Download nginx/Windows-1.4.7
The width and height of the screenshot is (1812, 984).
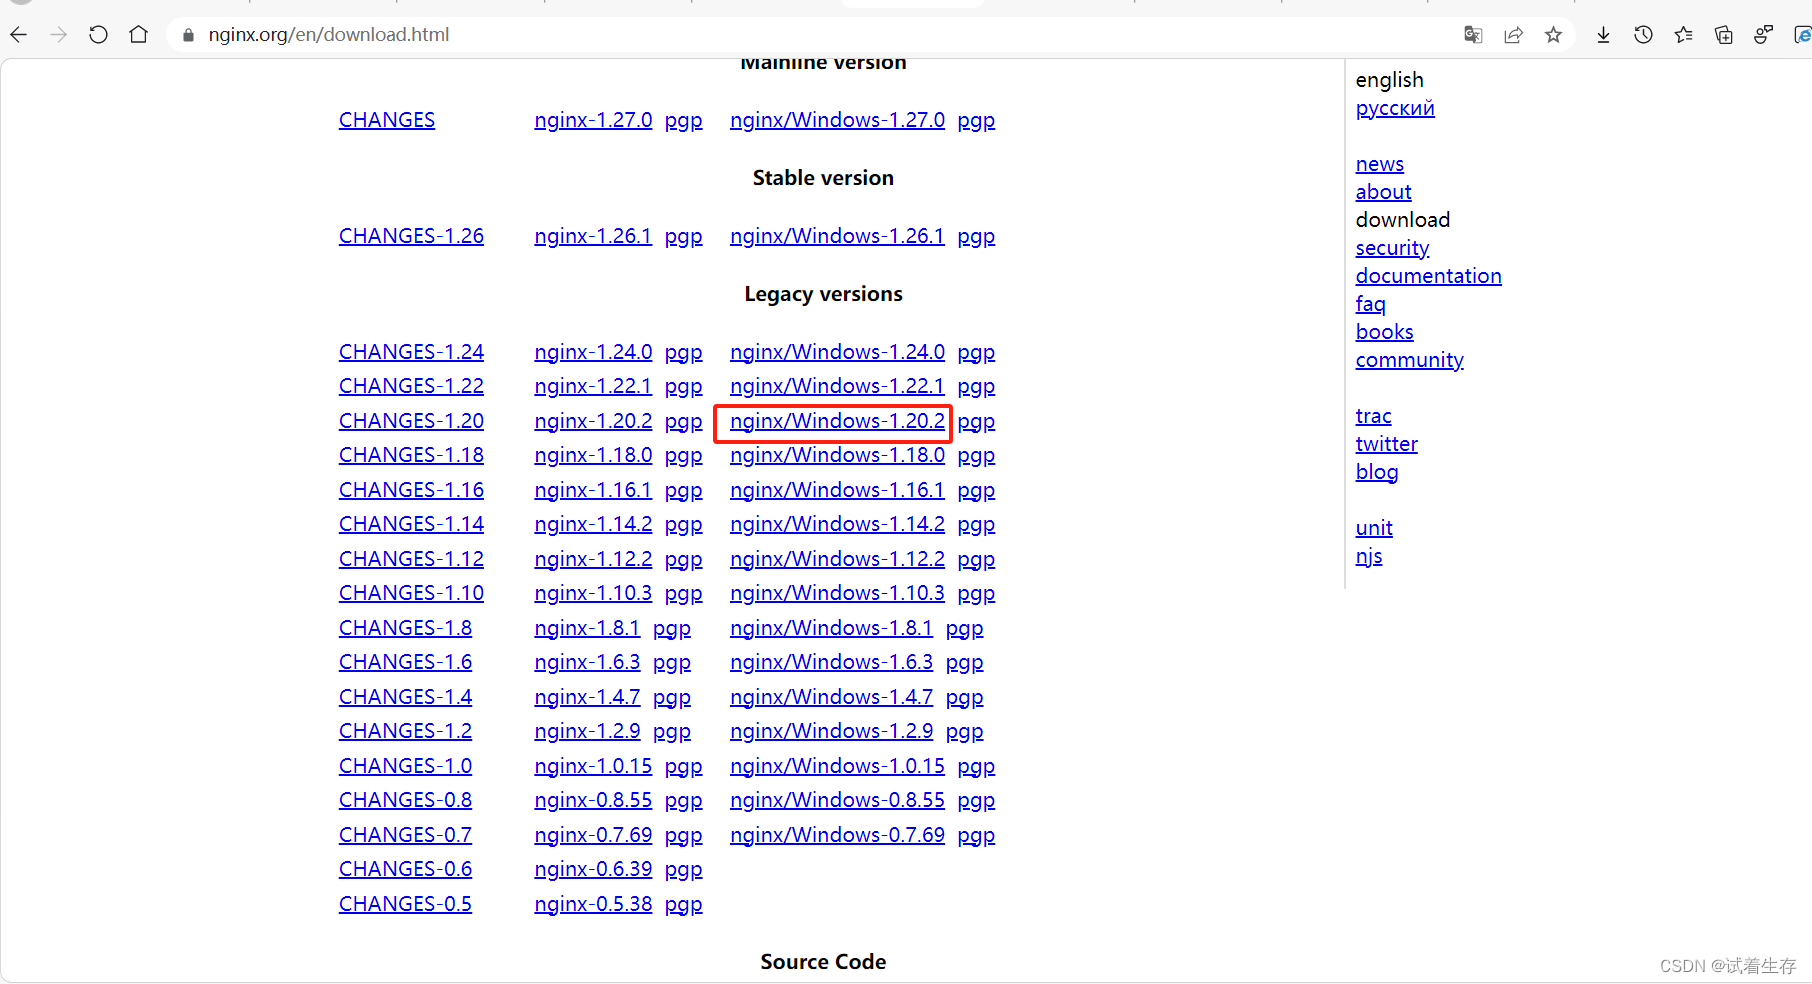click(831, 697)
